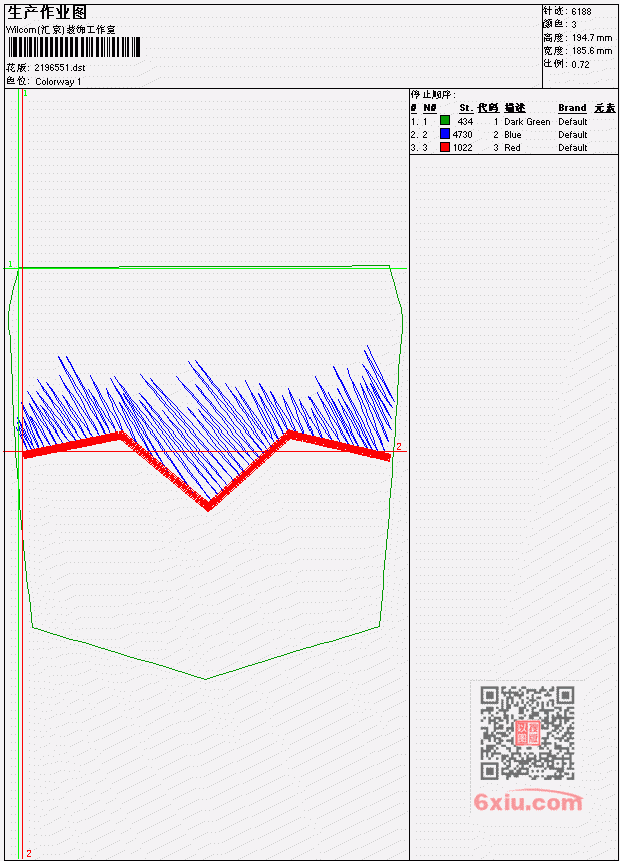Click stitch count 1022 in the table
The width and height of the screenshot is (620, 861).
click(x=462, y=148)
